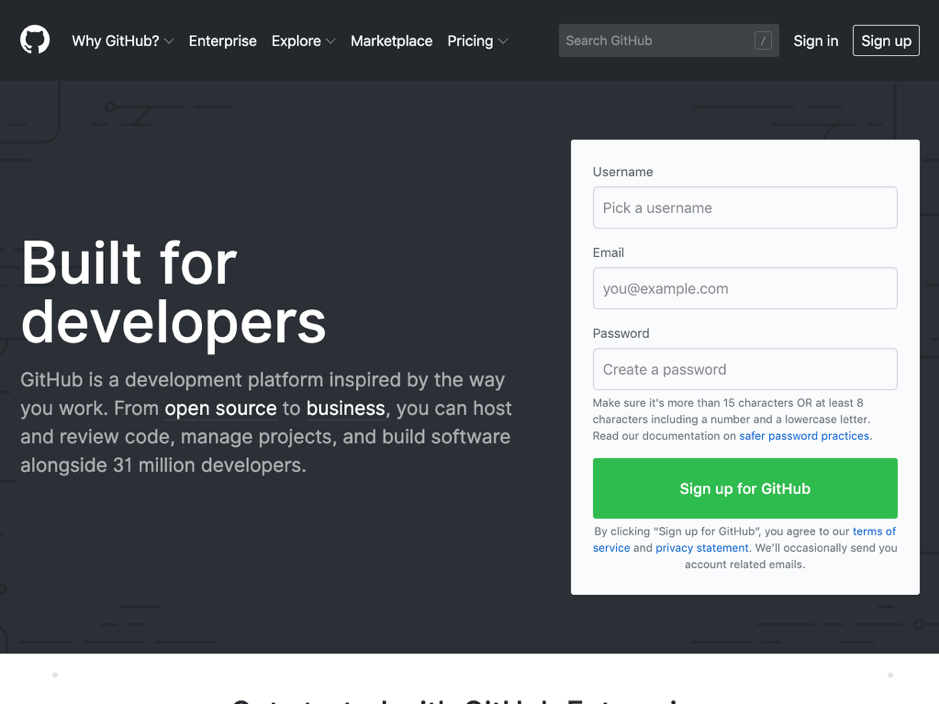The height and width of the screenshot is (704, 939).
Task: Open the safer password practices link
Action: tap(804, 435)
